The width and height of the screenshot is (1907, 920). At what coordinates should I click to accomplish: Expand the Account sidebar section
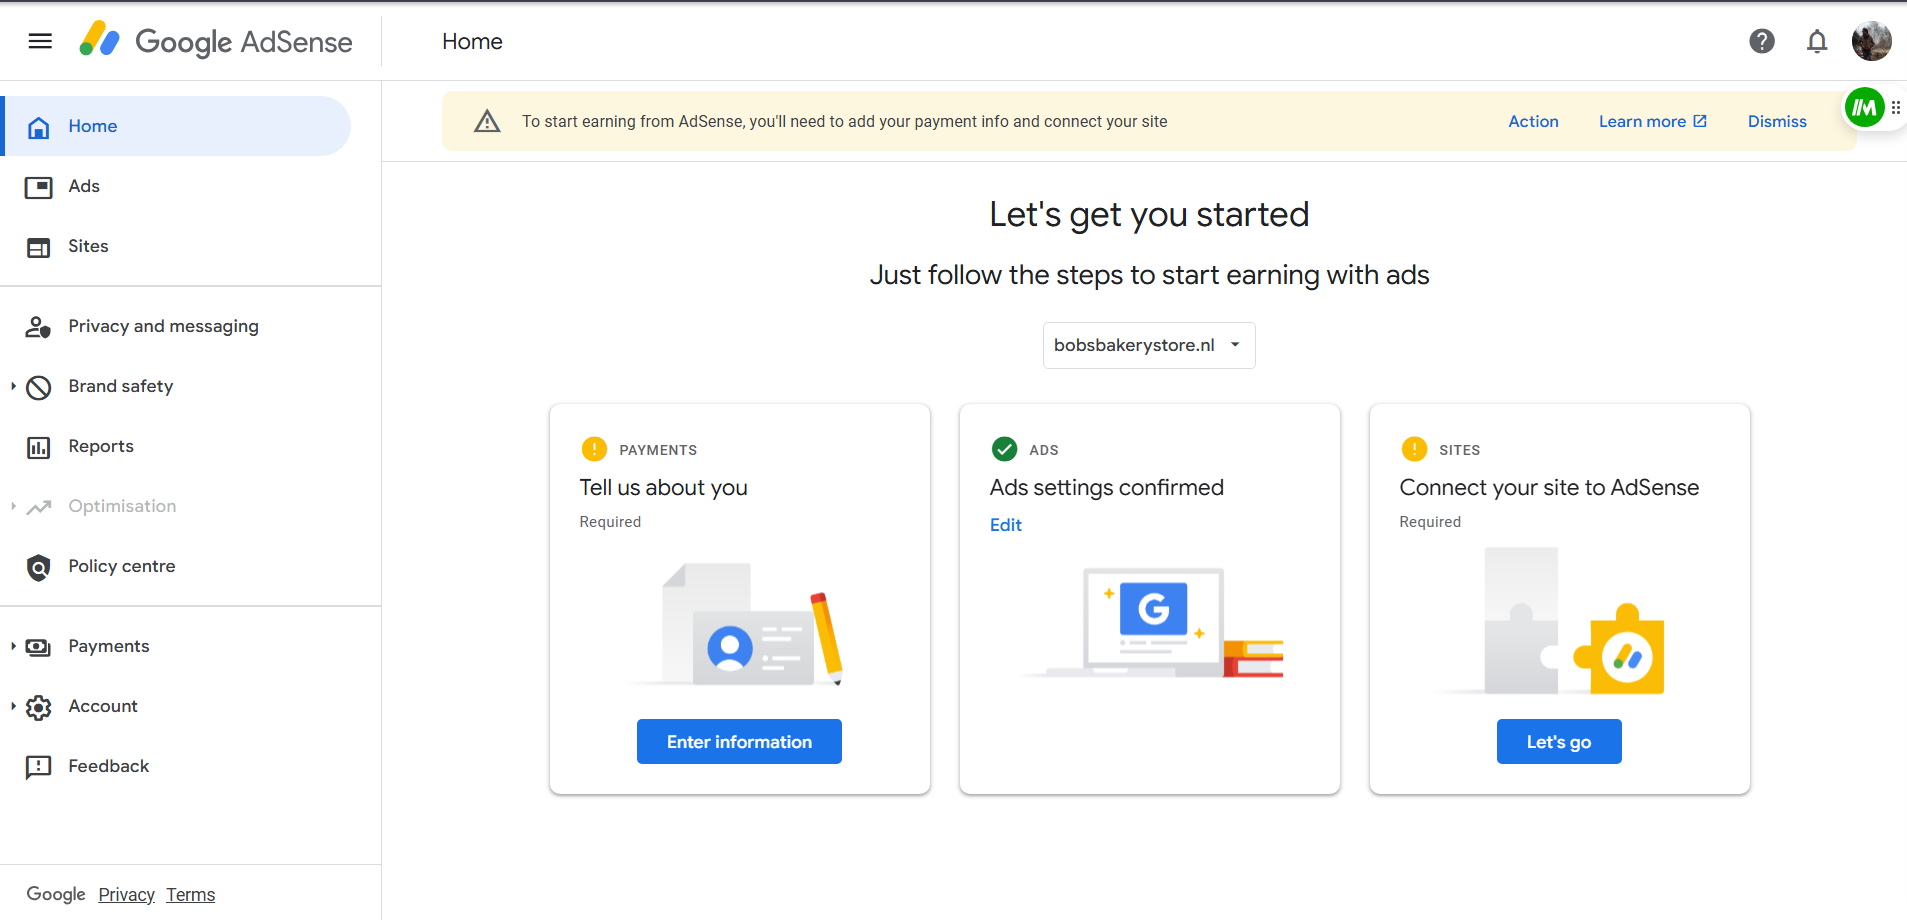(x=13, y=706)
